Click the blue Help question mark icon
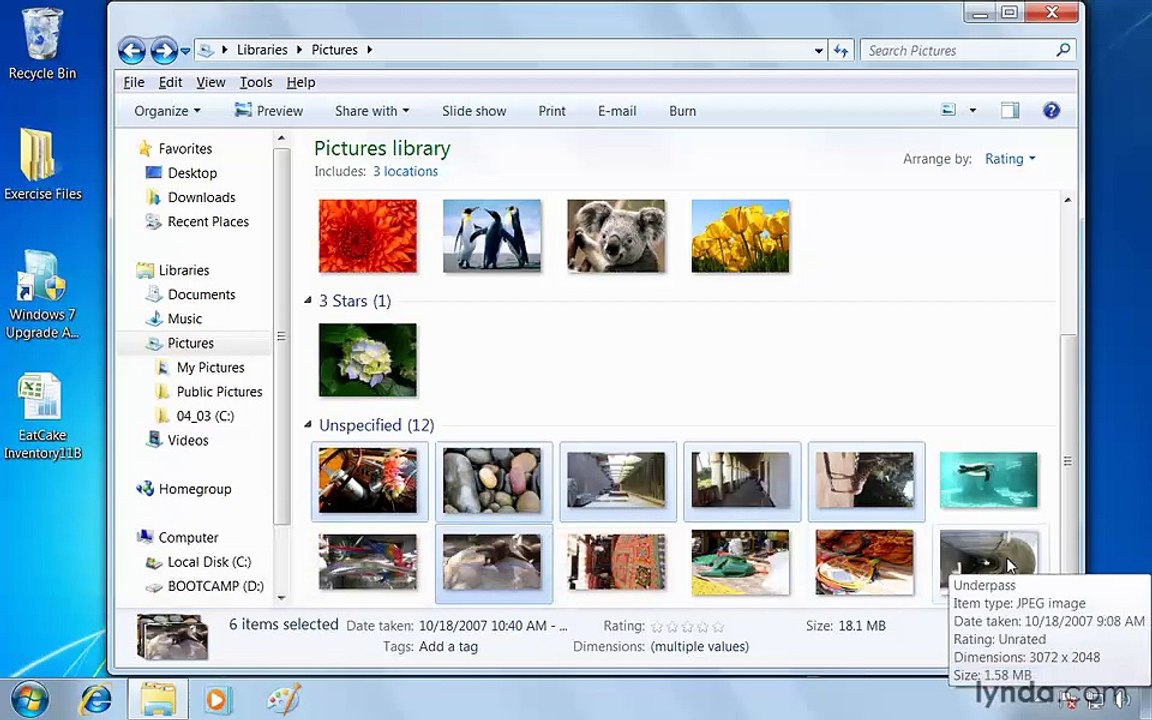 click(1051, 110)
